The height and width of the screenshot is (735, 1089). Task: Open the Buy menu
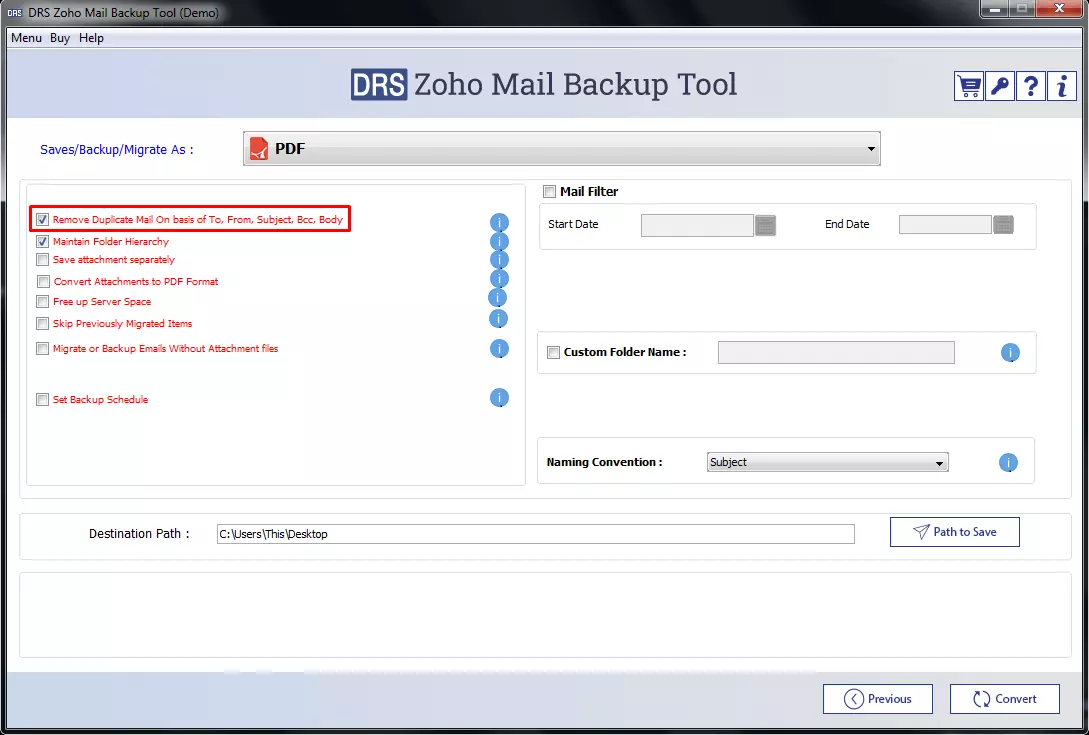point(60,38)
